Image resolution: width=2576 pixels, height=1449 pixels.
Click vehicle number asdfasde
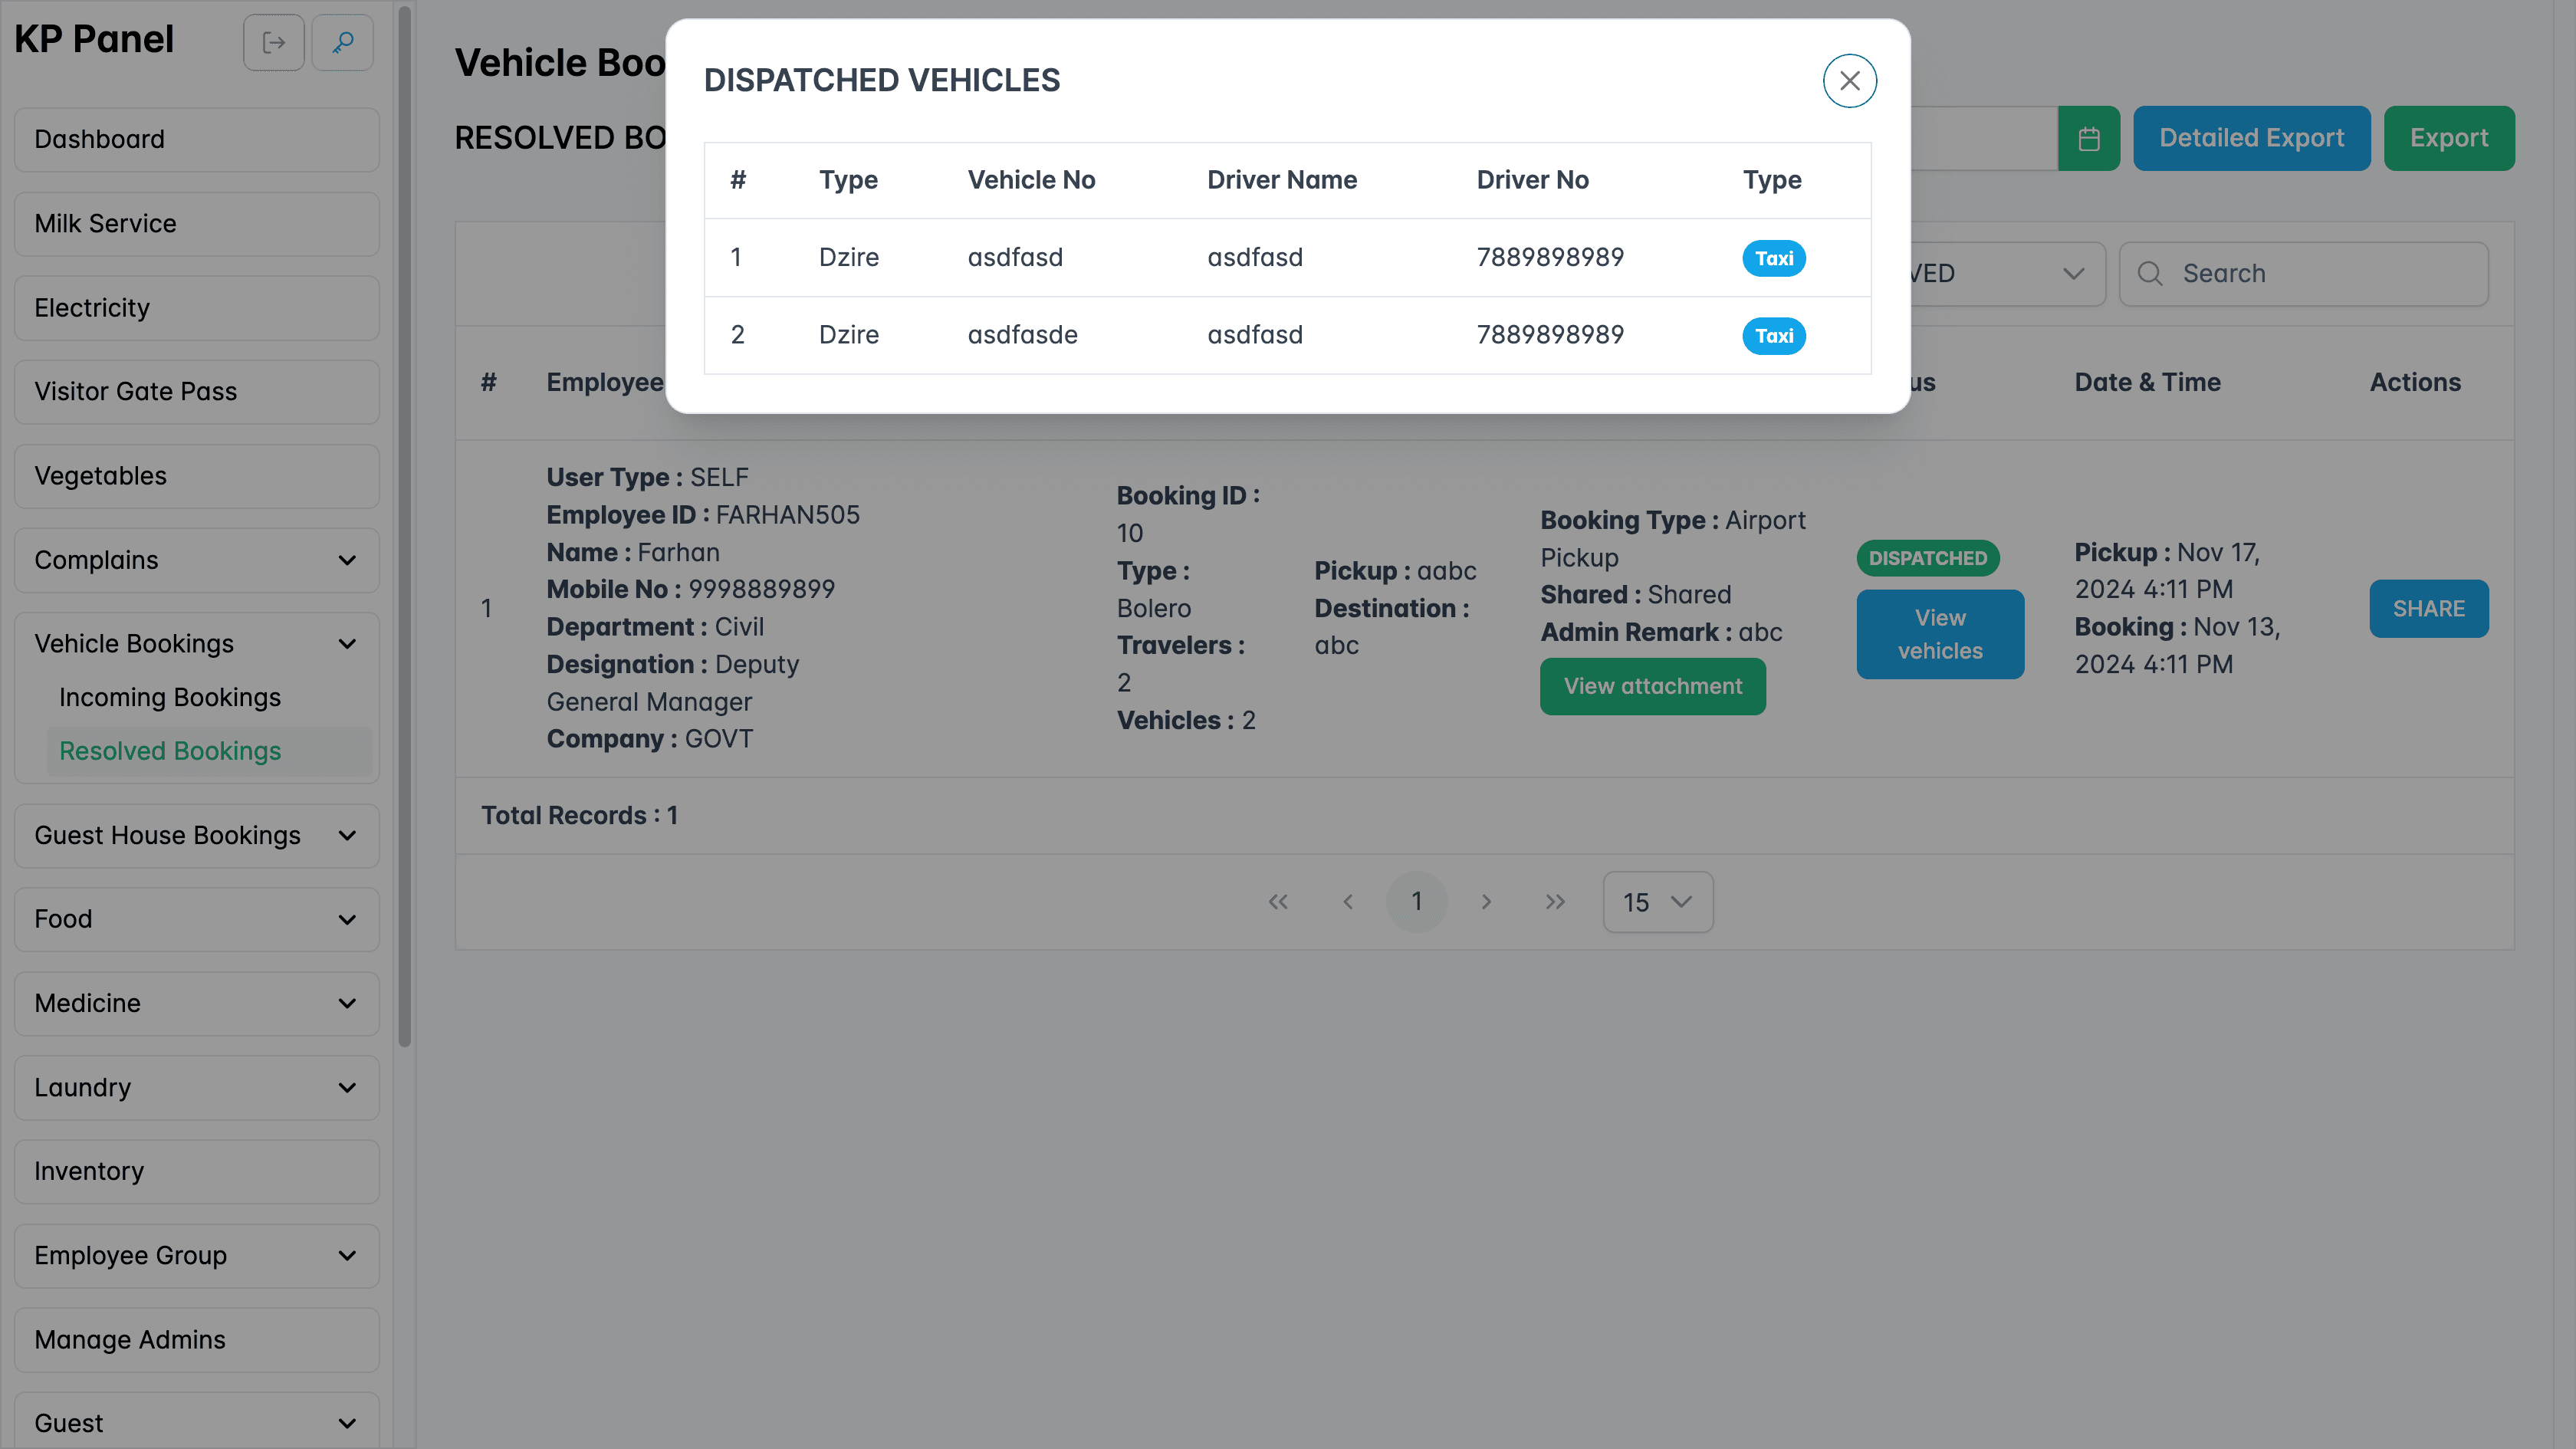pos(1022,335)
